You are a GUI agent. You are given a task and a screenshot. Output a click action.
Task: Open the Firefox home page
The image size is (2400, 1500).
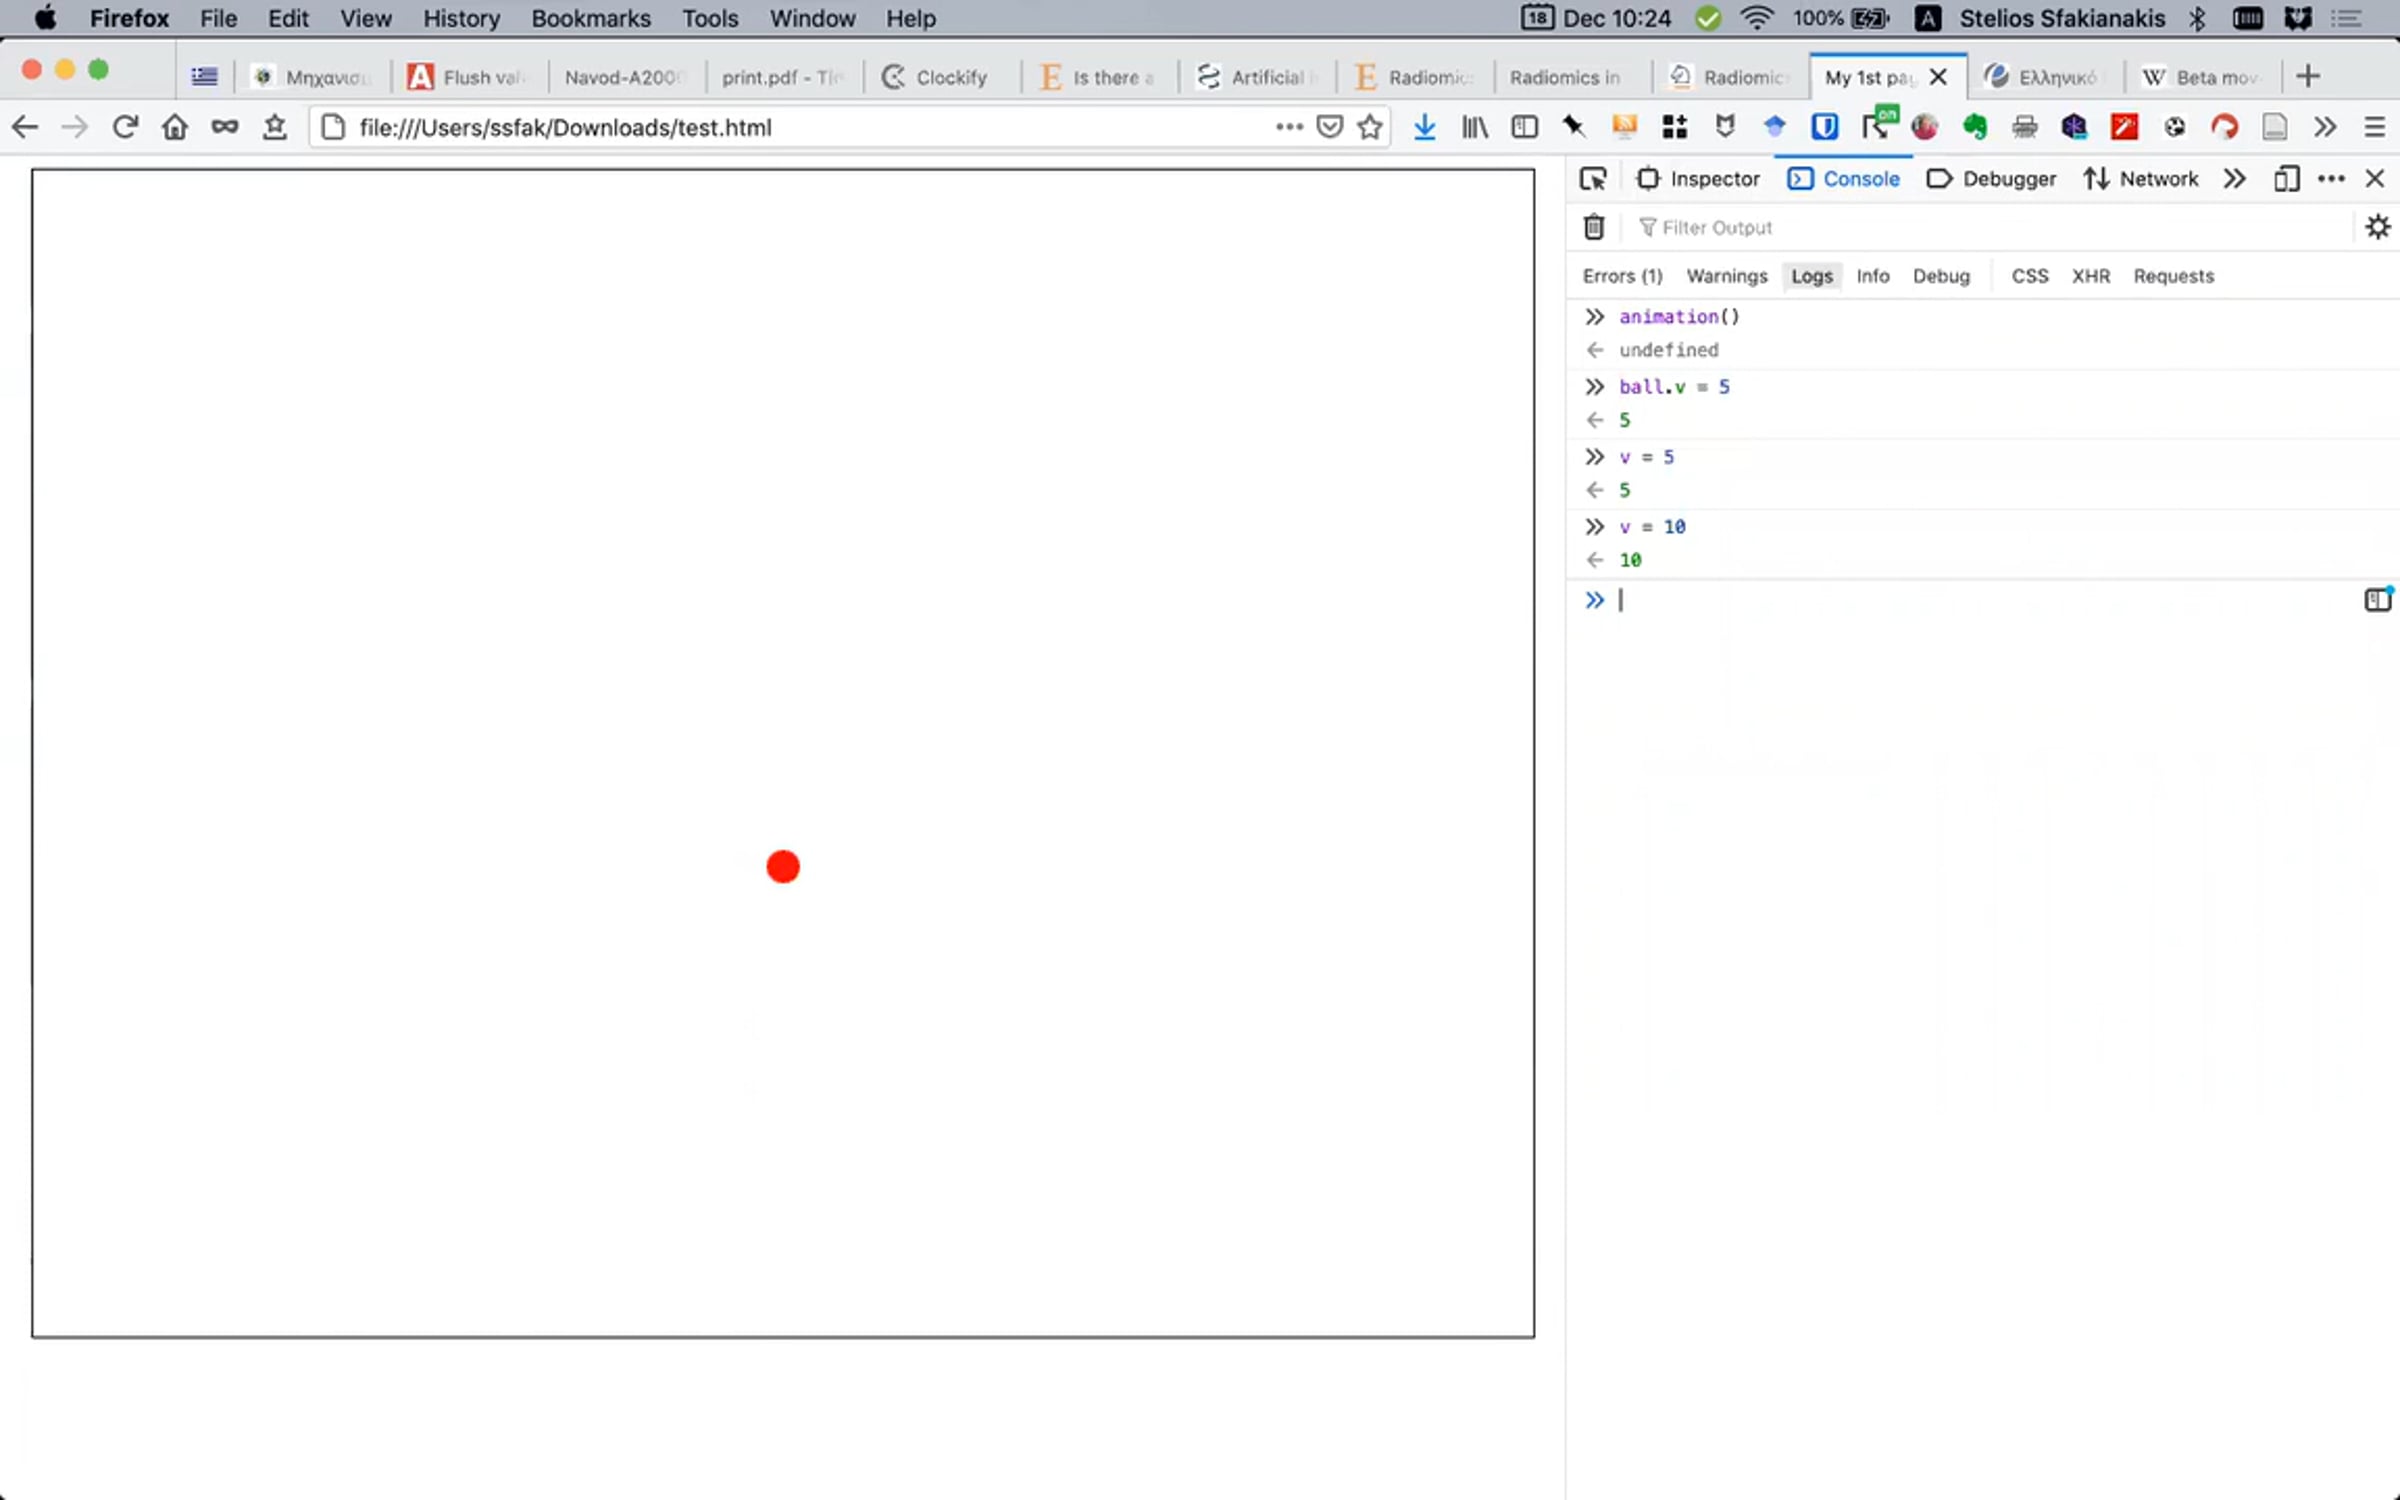tap(175, 127)
